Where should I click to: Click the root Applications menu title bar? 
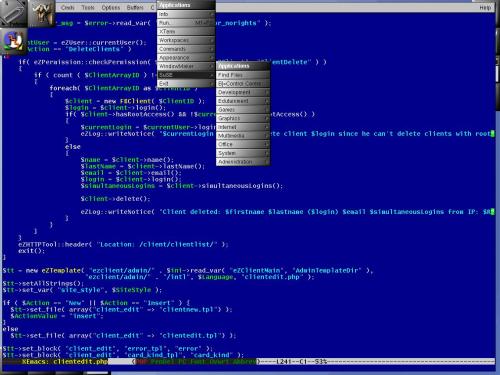[186, 5]
